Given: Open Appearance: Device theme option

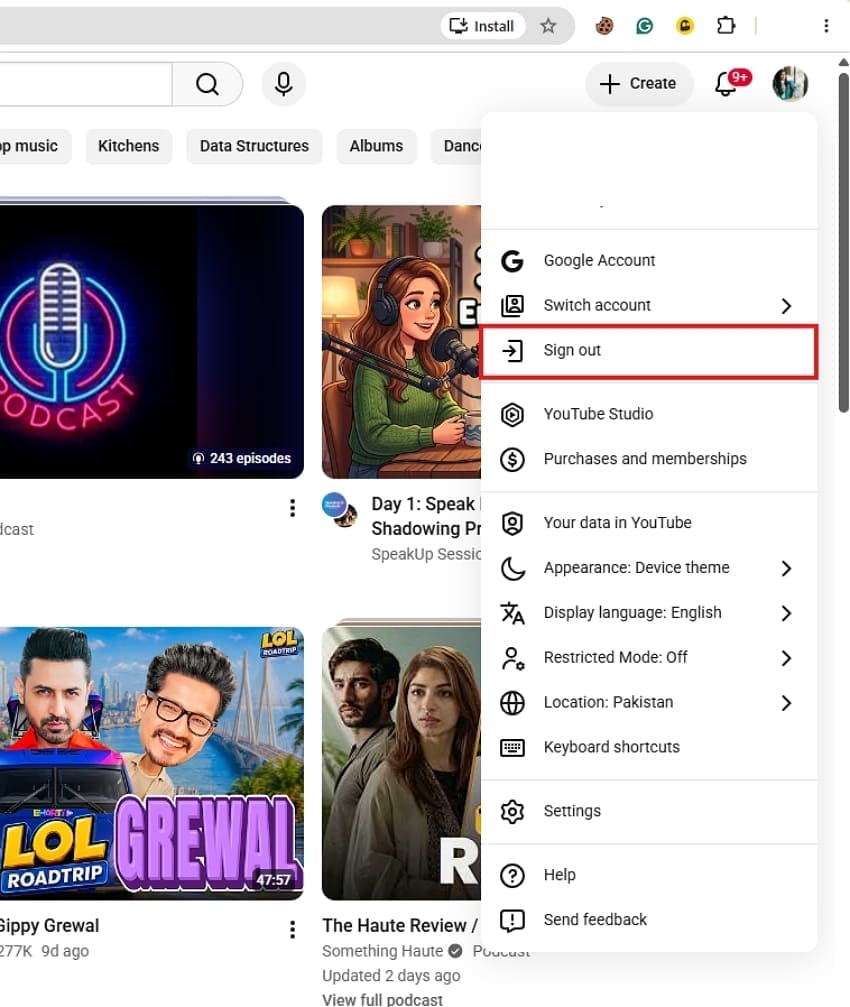Looking at the screenshot, I should click(x=649, y=568).
